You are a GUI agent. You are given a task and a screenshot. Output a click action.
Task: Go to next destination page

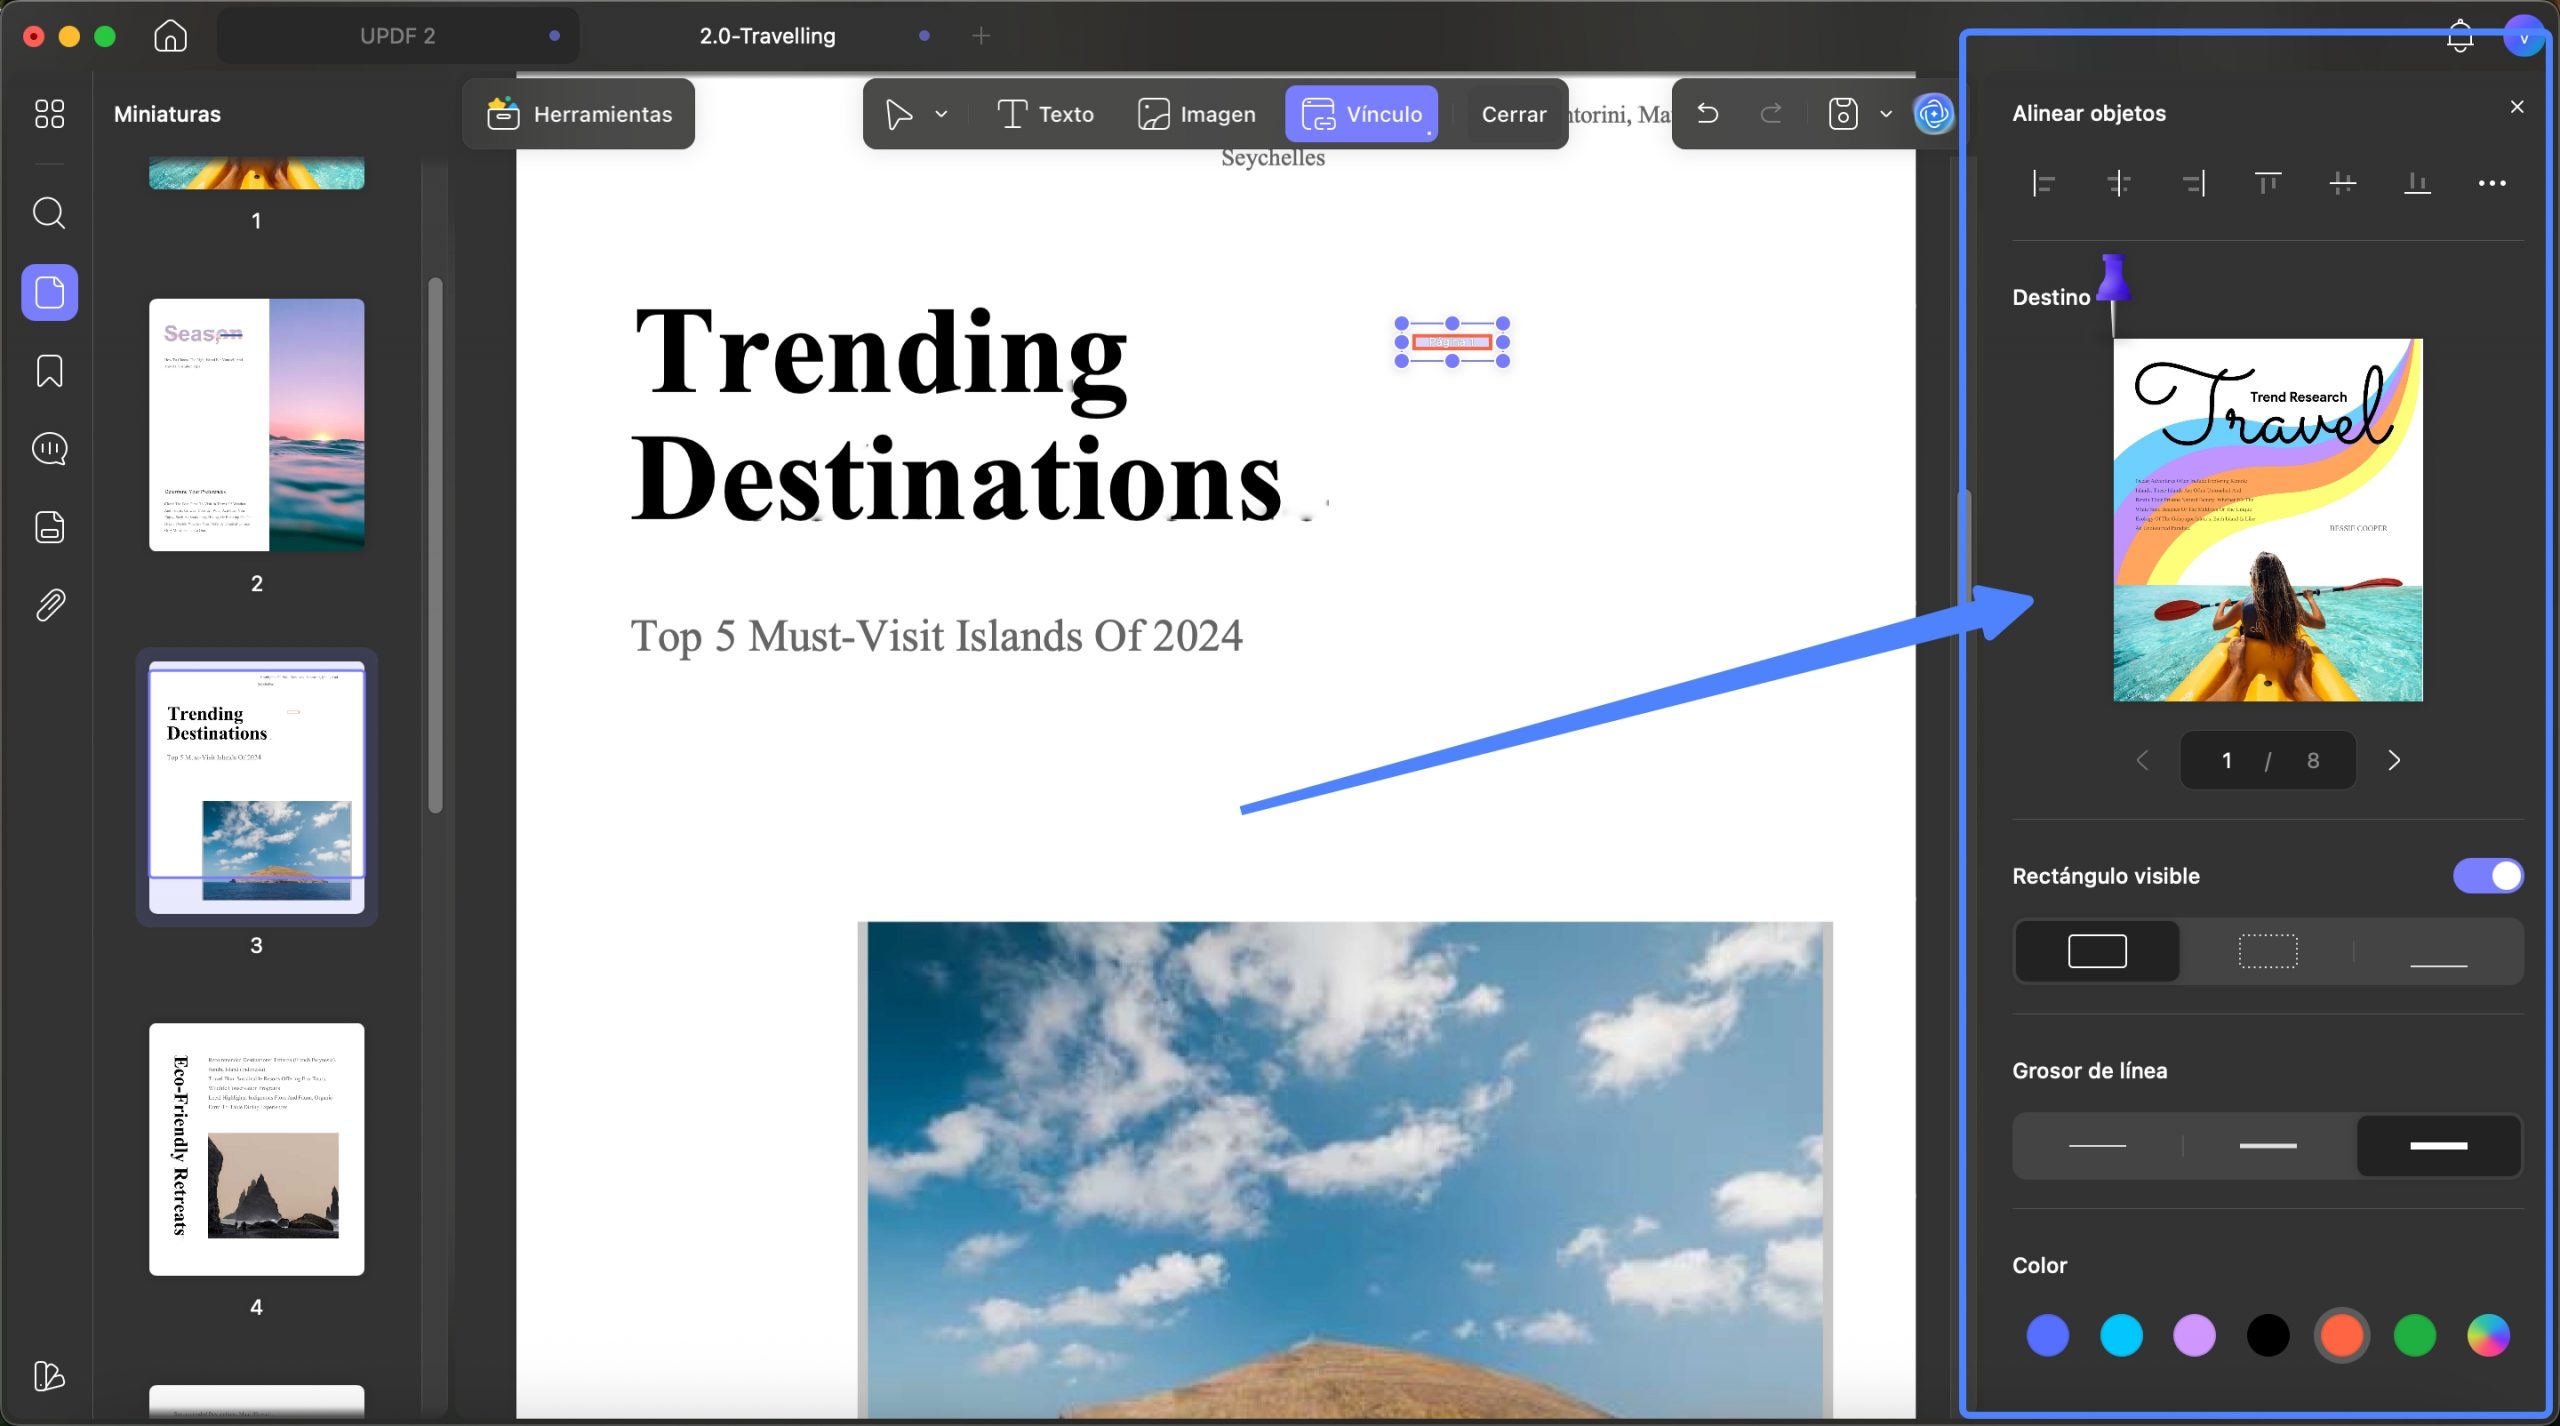[2394, 761]
